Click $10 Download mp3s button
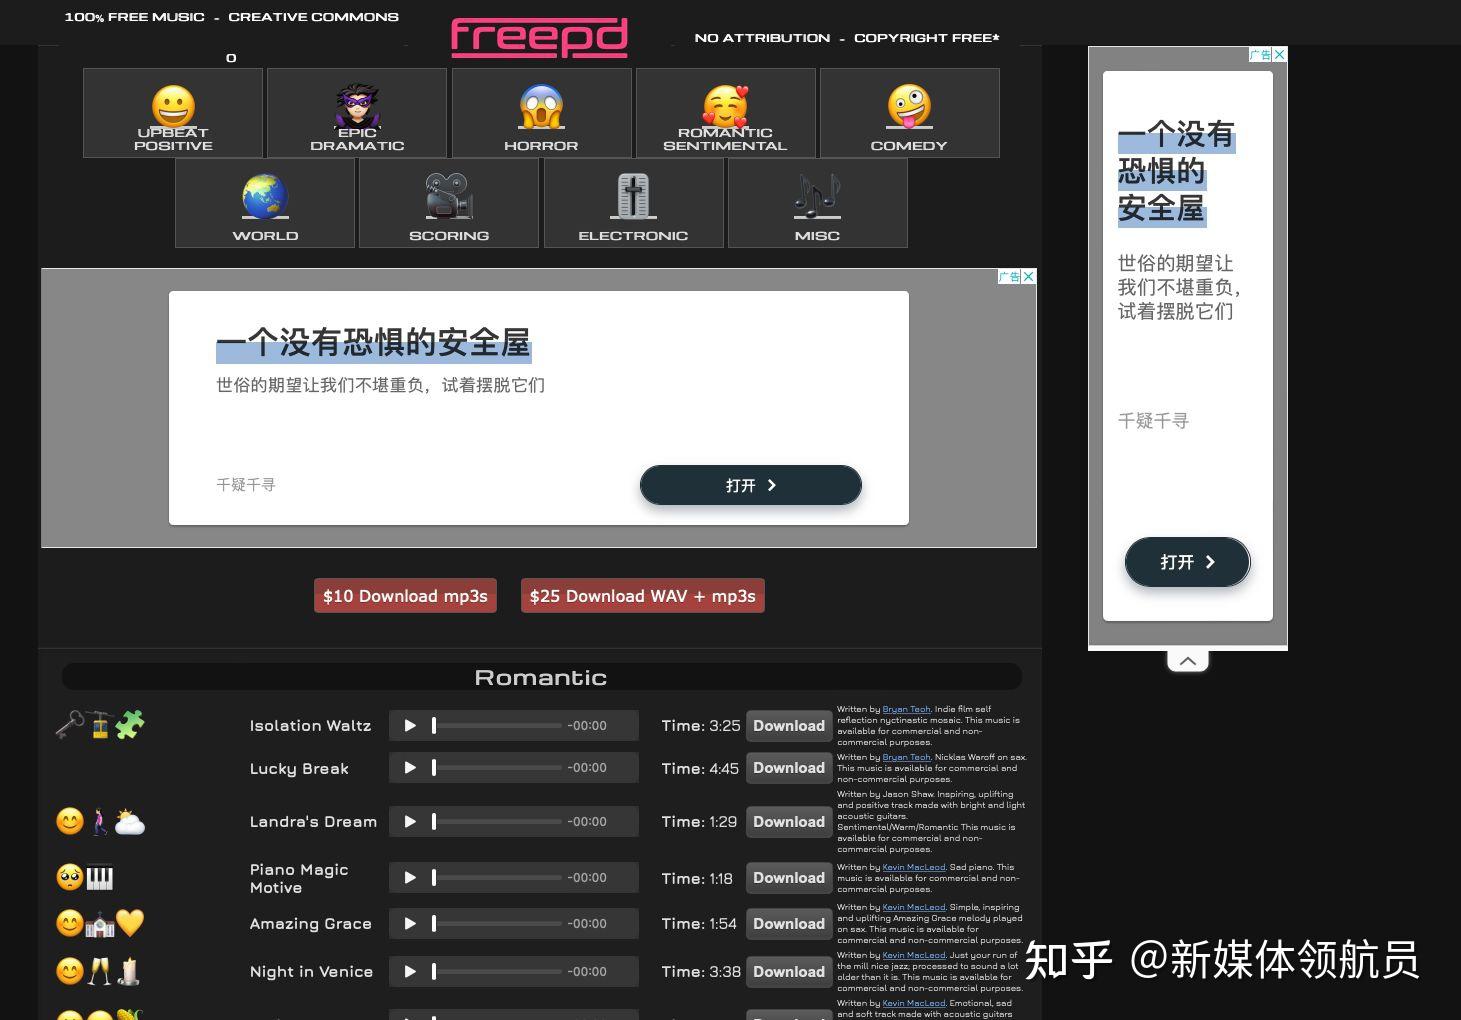Image resolution: width=1461 pixels, height=1020 pixels. (405, 596)
